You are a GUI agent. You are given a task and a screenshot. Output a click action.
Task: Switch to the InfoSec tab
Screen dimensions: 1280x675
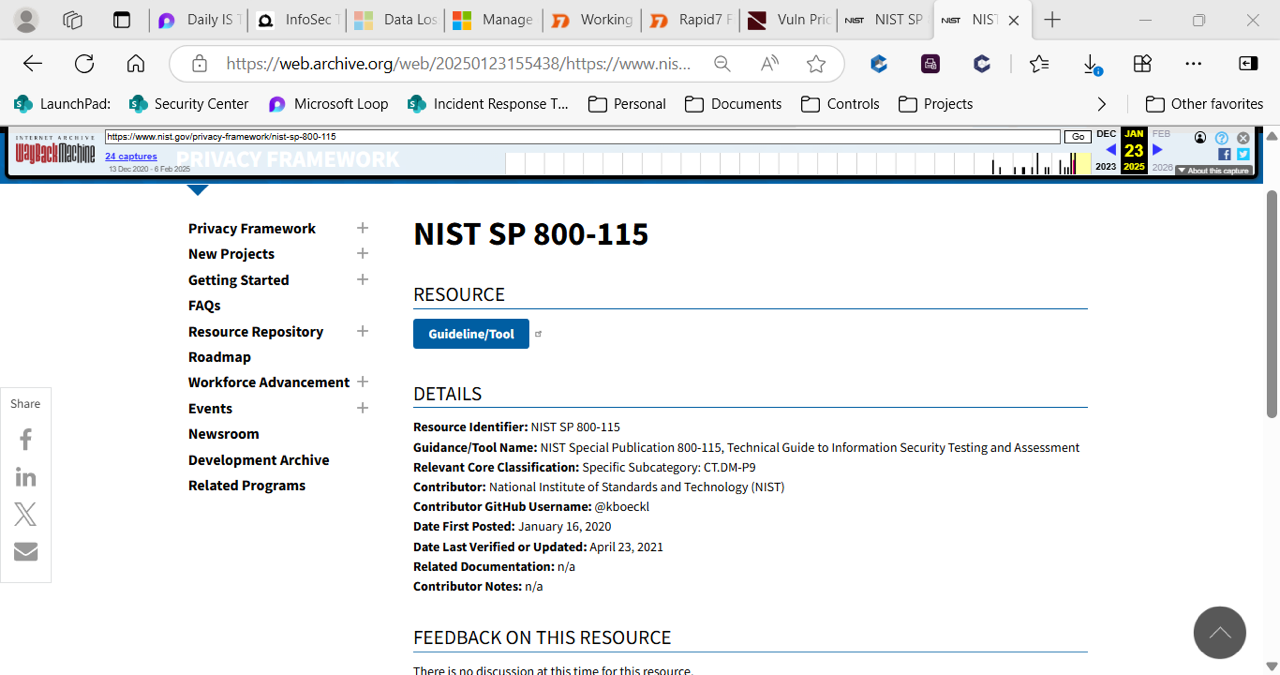pos(296,20)
